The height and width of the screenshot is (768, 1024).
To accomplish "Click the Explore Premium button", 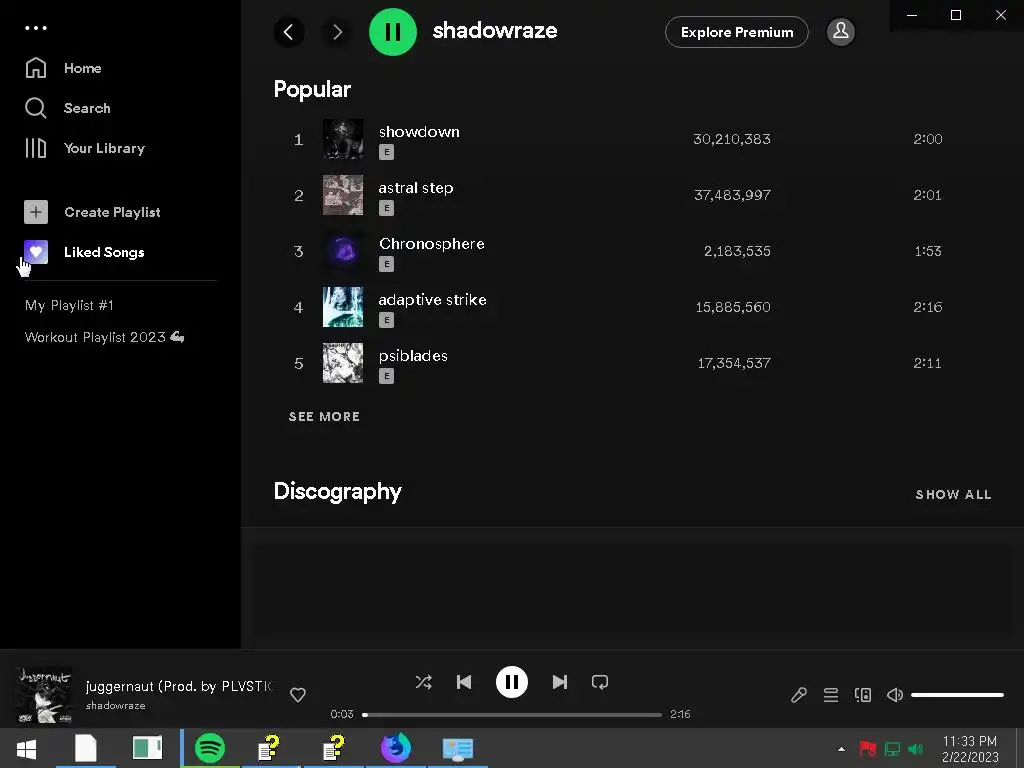I will pyautogui.click(x=737, y=32).
